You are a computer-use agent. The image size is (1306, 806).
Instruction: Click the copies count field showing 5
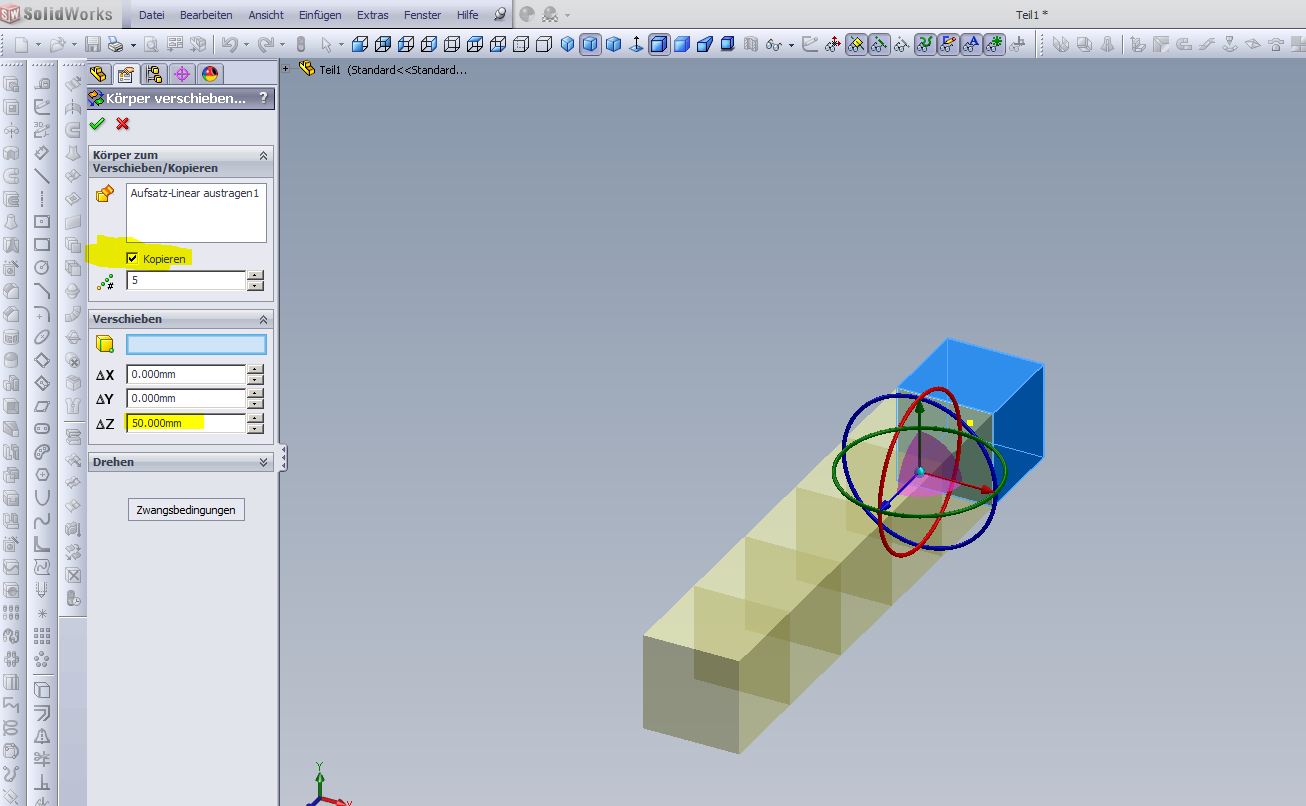186,281
